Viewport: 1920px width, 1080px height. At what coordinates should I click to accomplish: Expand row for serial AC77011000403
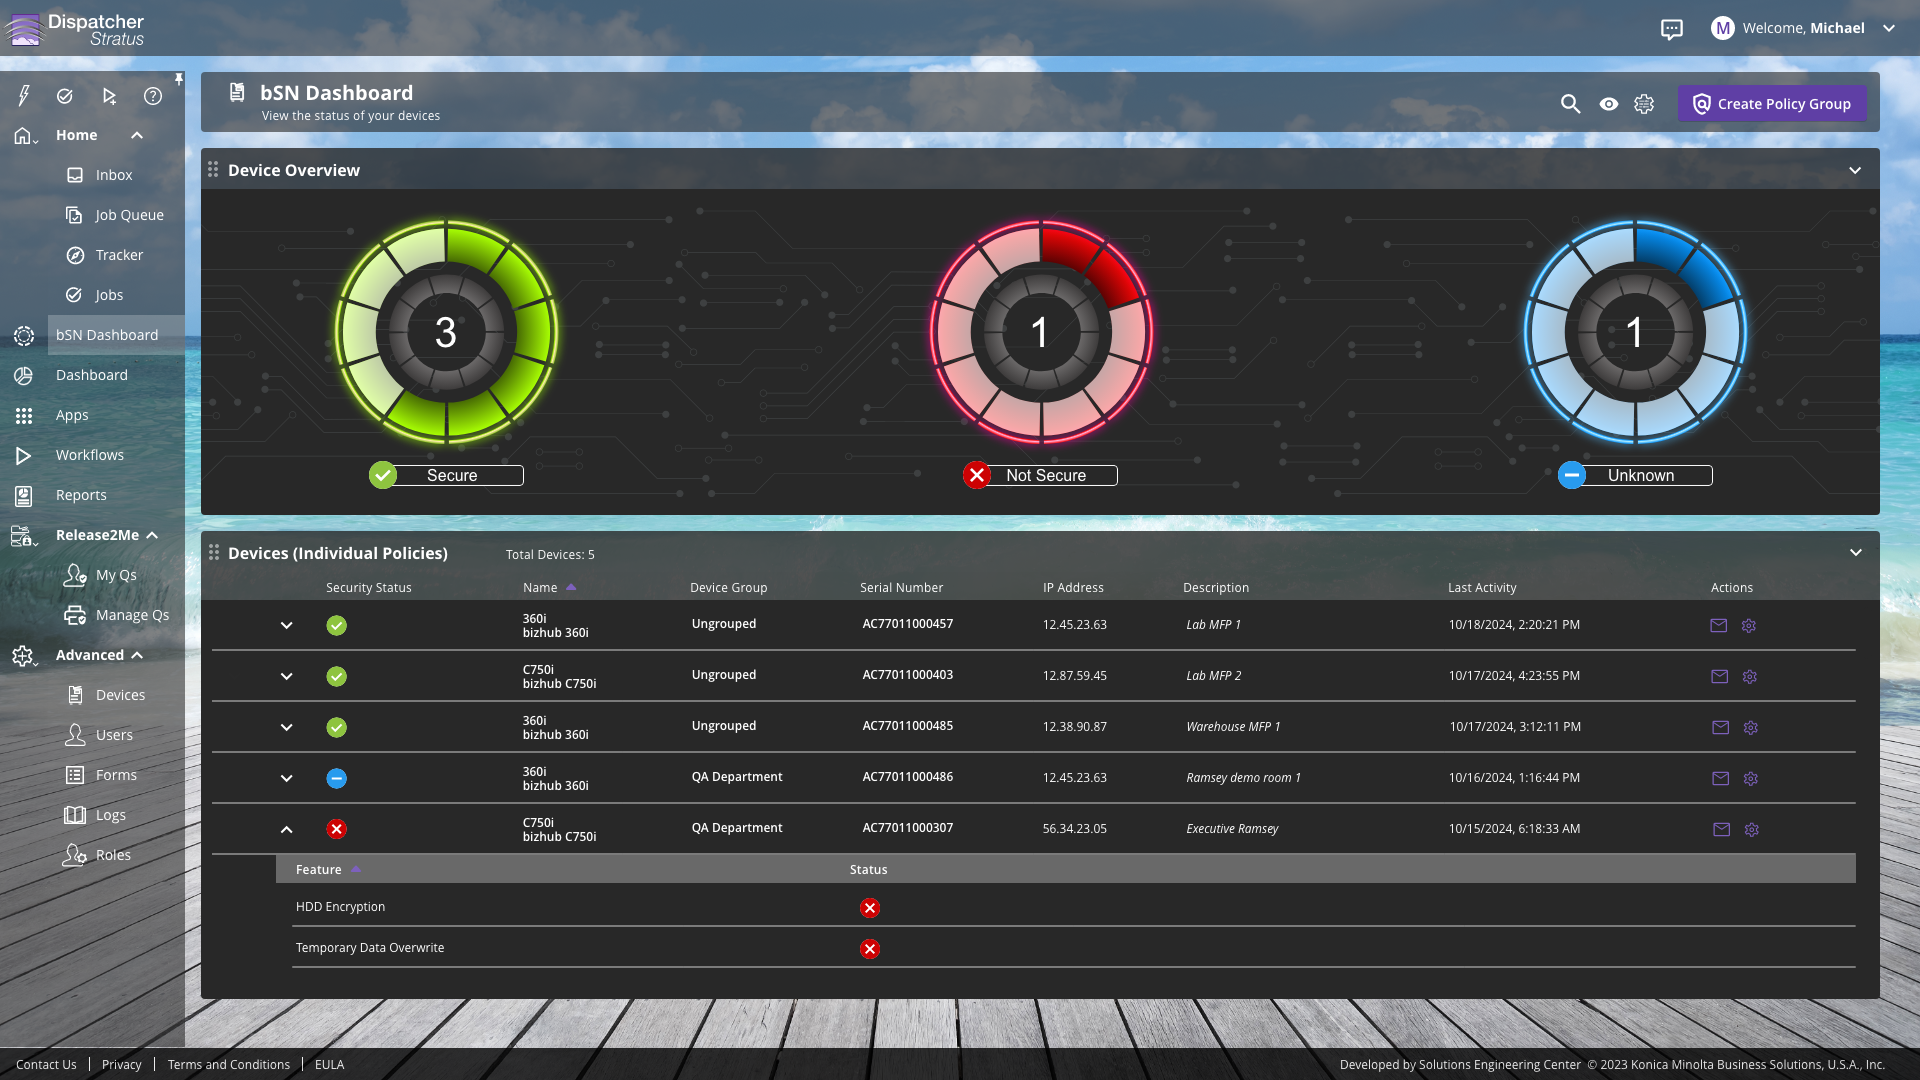(286, 677)
